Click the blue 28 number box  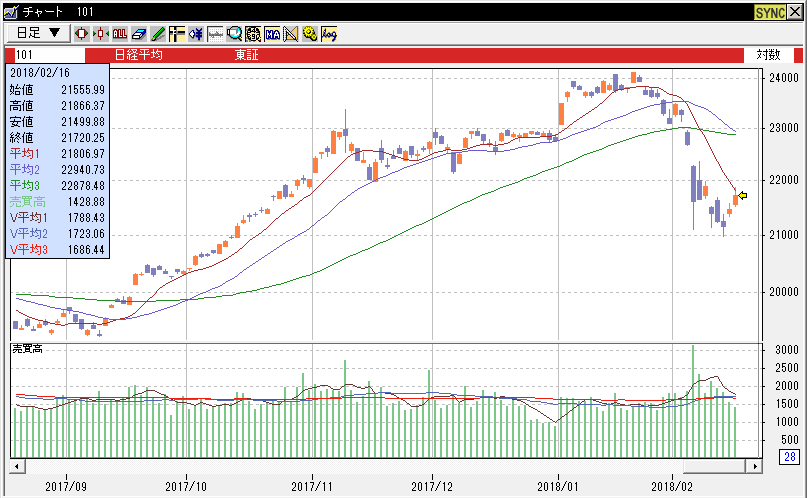[790, 456]
